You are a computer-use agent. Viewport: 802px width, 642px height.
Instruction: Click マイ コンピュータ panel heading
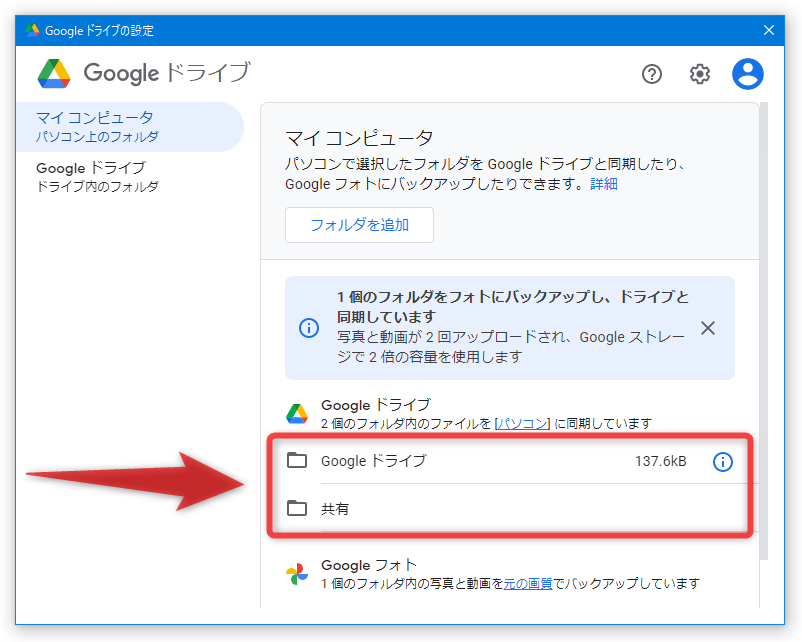tap(359, 138)
